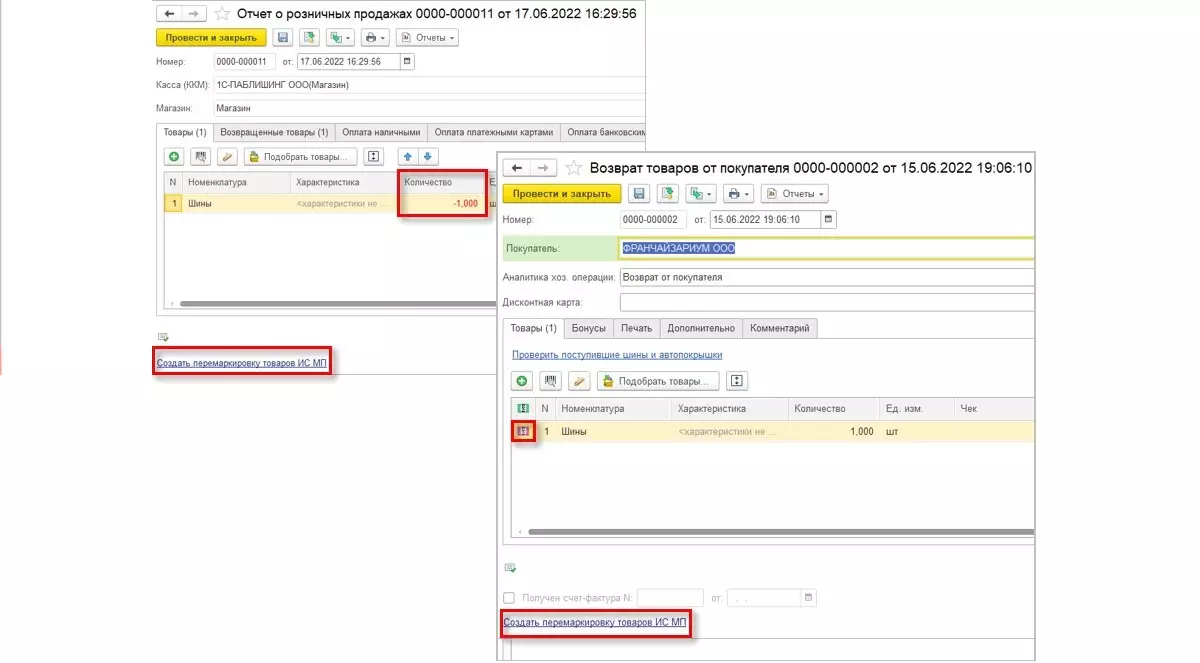Switch to the Бонусы tab
Viewport: 1200px width, 663px height.
click(589, 328)
